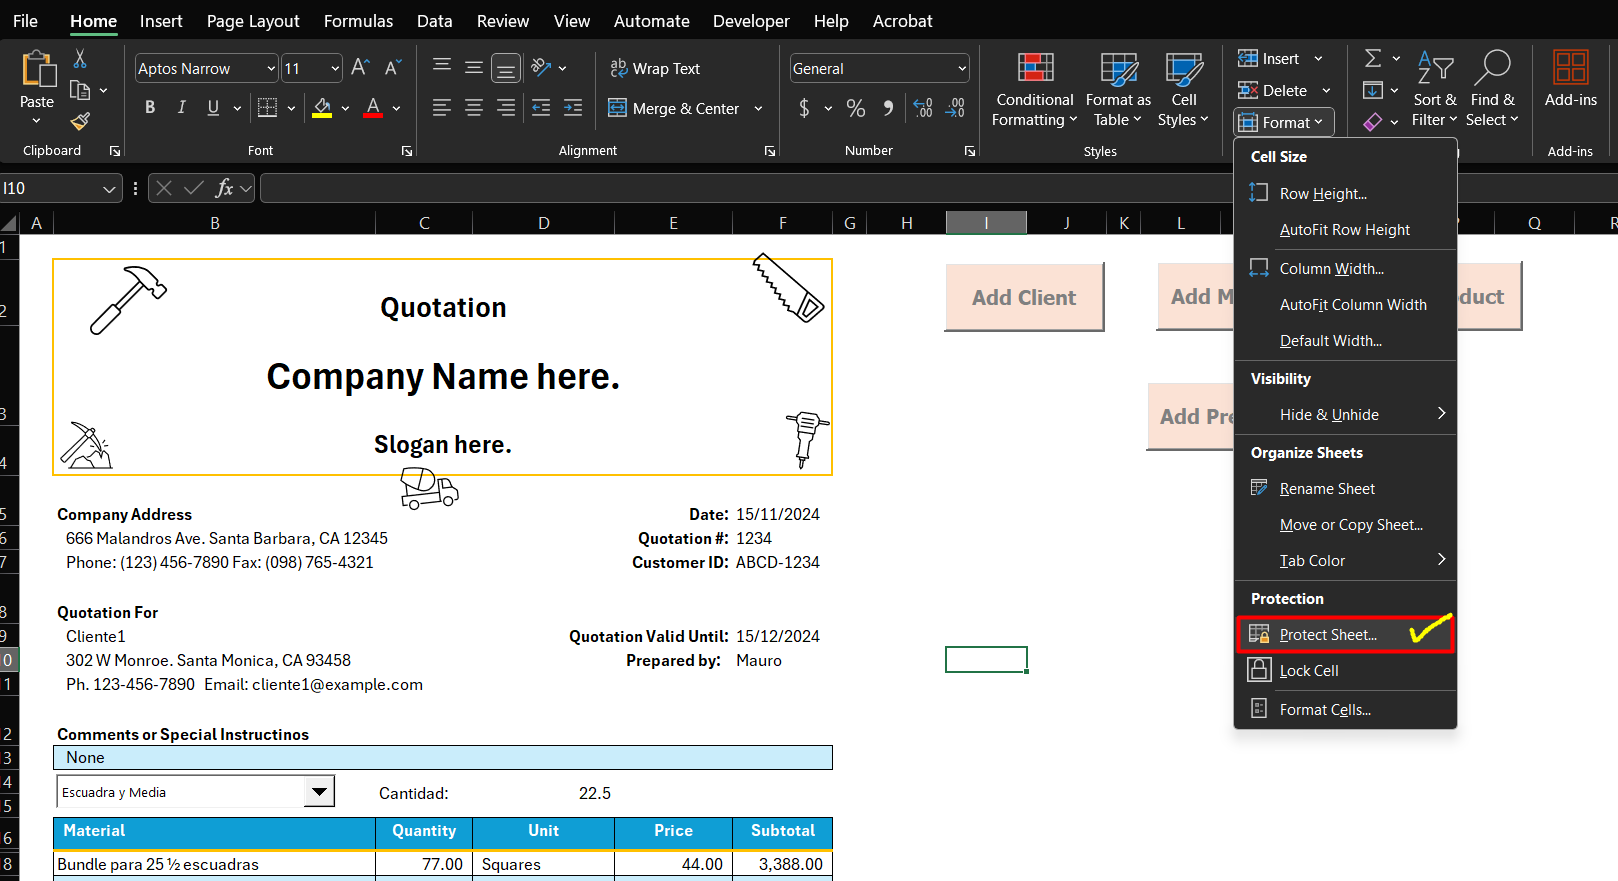Click the Cut scissors icon
1618x881 pixels.
pyautogui.click(x=80, y=58)
